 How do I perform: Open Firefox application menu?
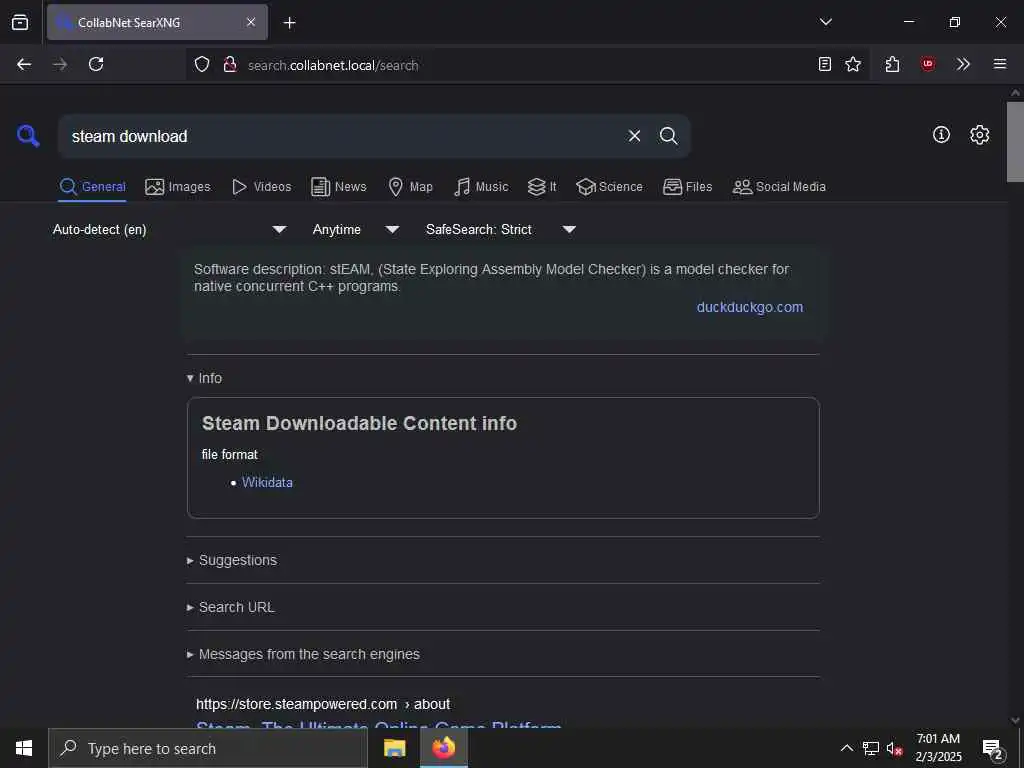(1000, 64)
